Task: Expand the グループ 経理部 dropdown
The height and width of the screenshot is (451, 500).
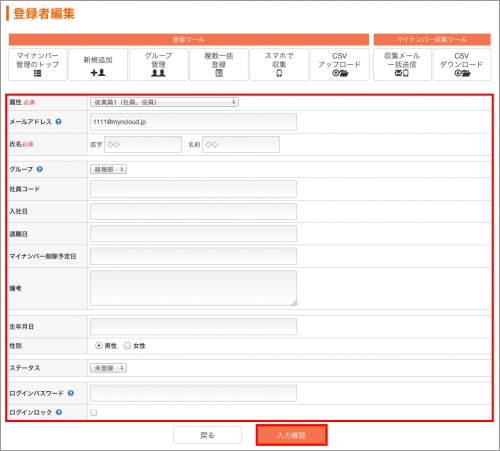Action: (108, 169)
